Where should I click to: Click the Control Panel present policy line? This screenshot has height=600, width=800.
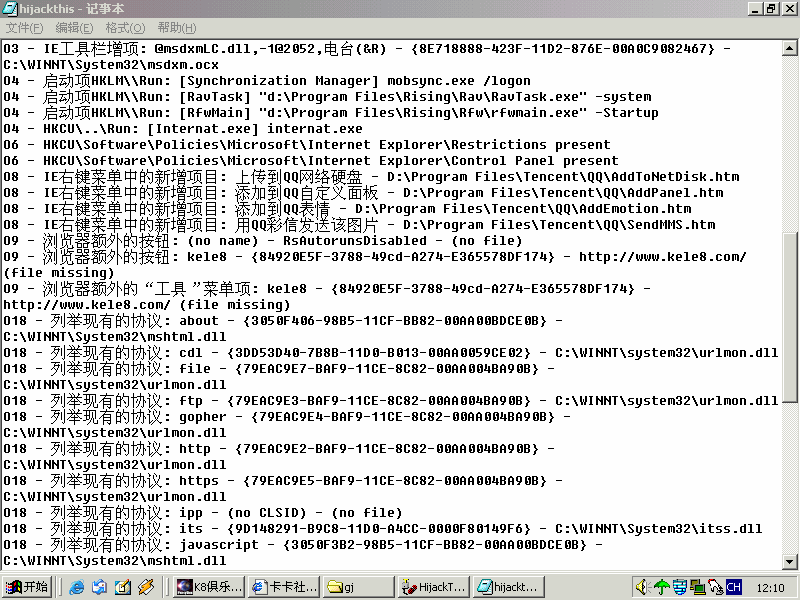tap(311, 161)
